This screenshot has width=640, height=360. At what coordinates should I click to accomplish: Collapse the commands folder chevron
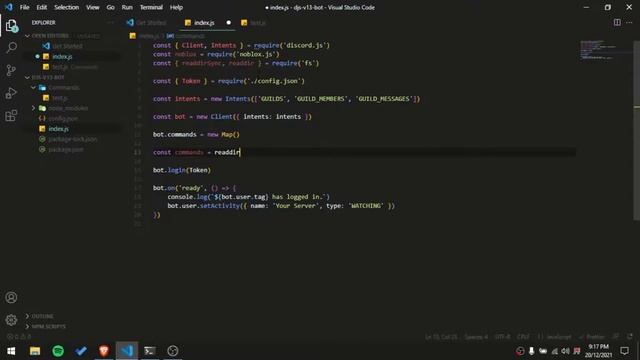click(33, 87)
